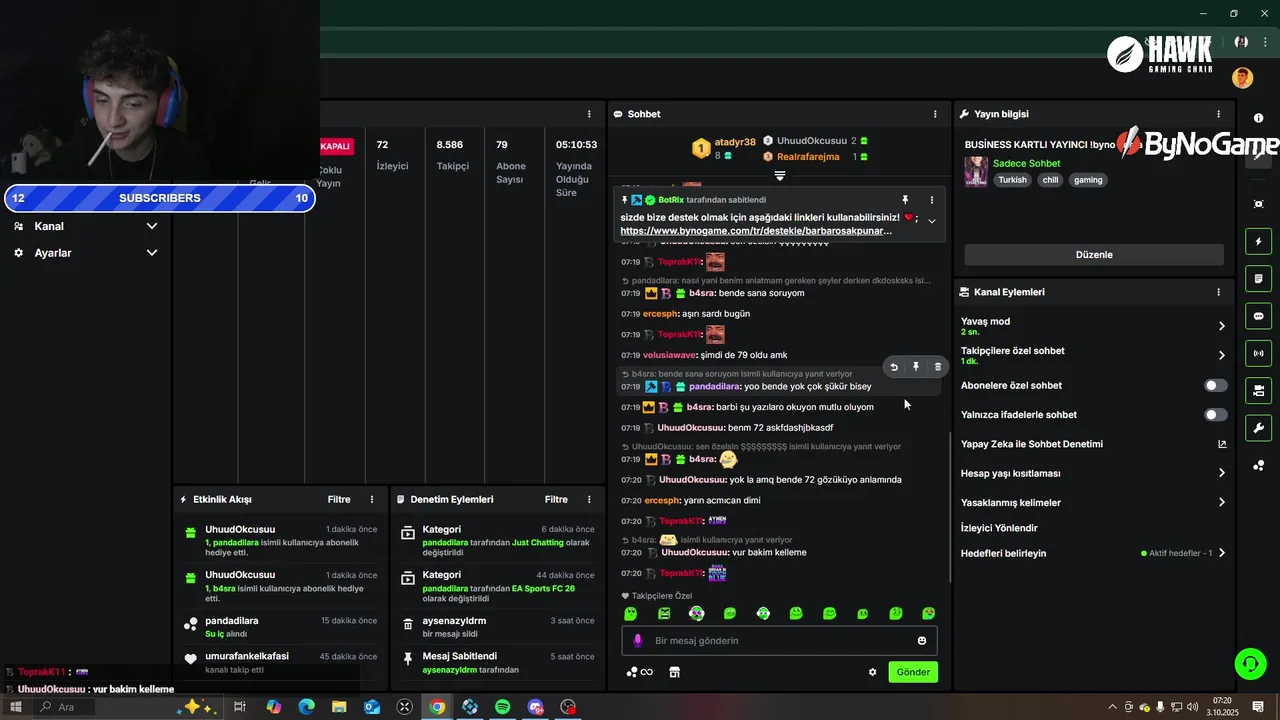Open Hedefleri belirleyin chevron
This screenshot has width=1280, height=720.
[x=1221, y=553]
